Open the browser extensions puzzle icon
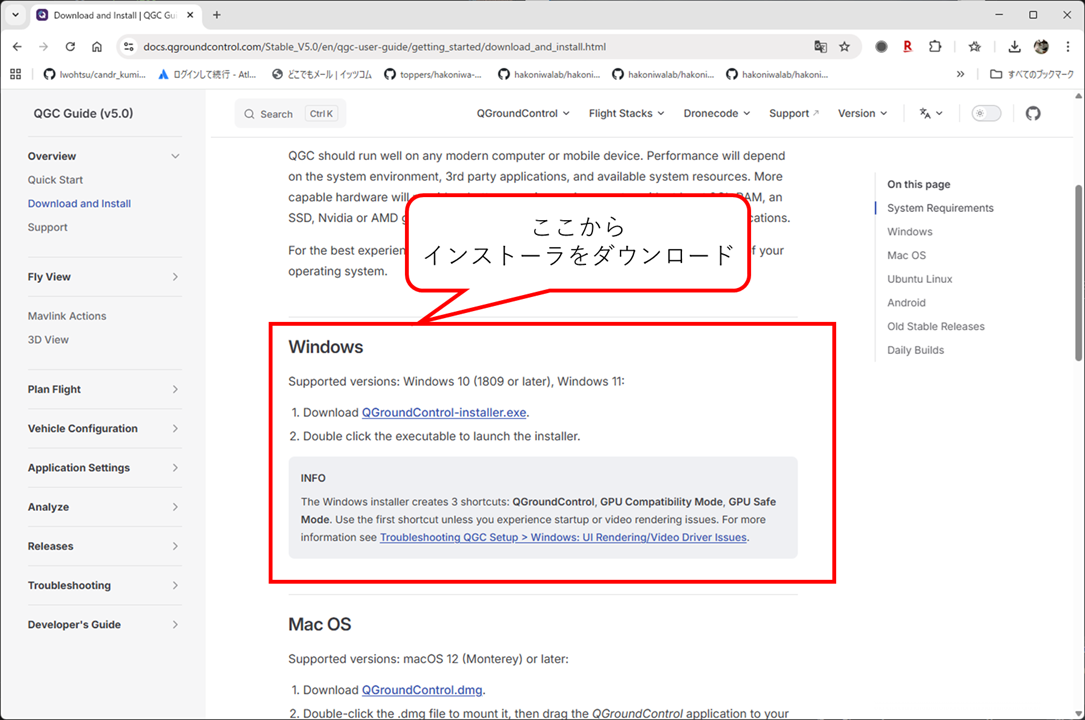The image size is (1085, 720). tap(935, 46)
